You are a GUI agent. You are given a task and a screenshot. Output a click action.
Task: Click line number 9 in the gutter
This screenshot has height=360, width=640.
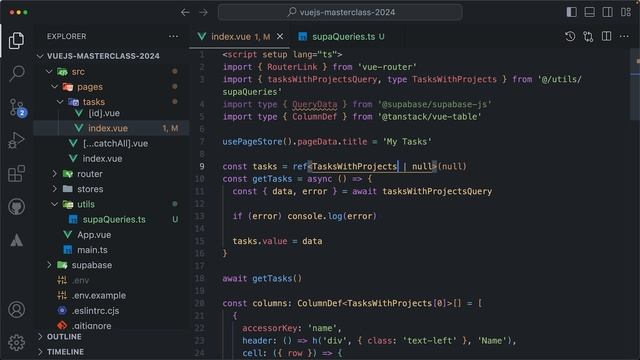[202, 167]
